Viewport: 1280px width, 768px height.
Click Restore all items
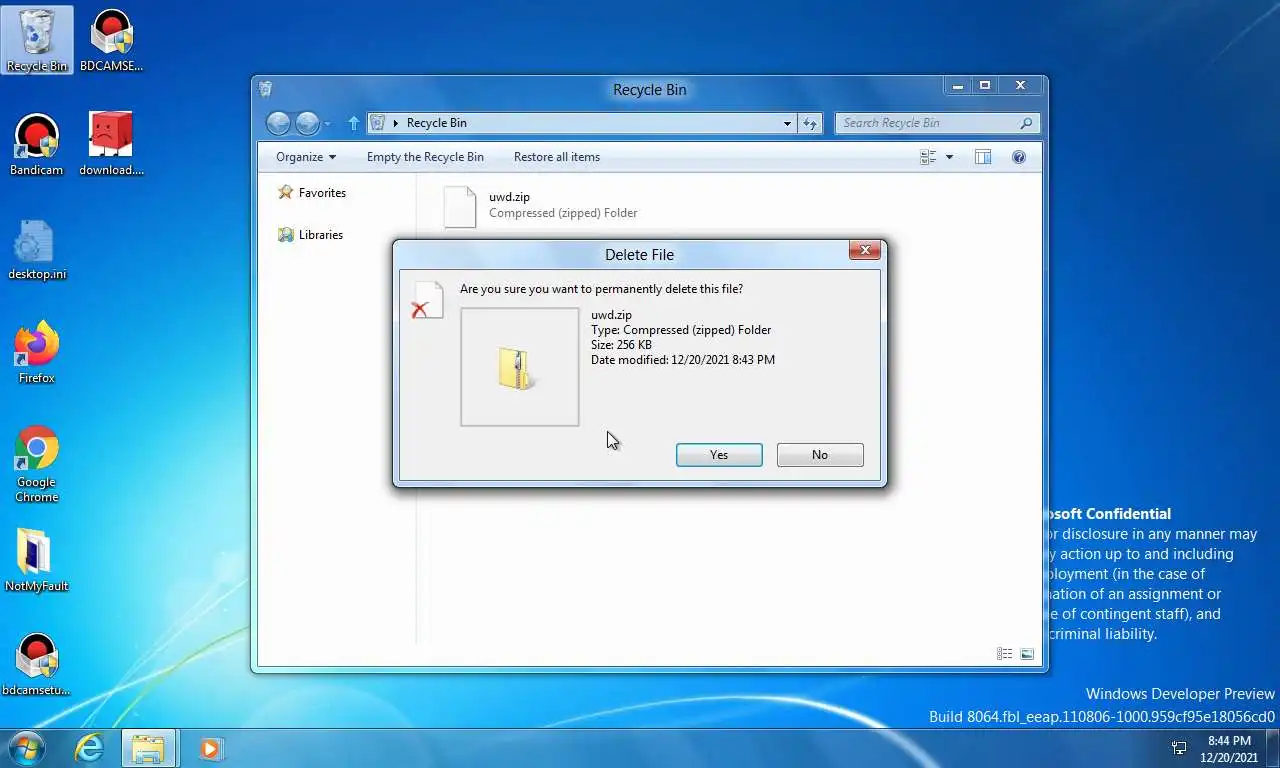pos(557,157)
